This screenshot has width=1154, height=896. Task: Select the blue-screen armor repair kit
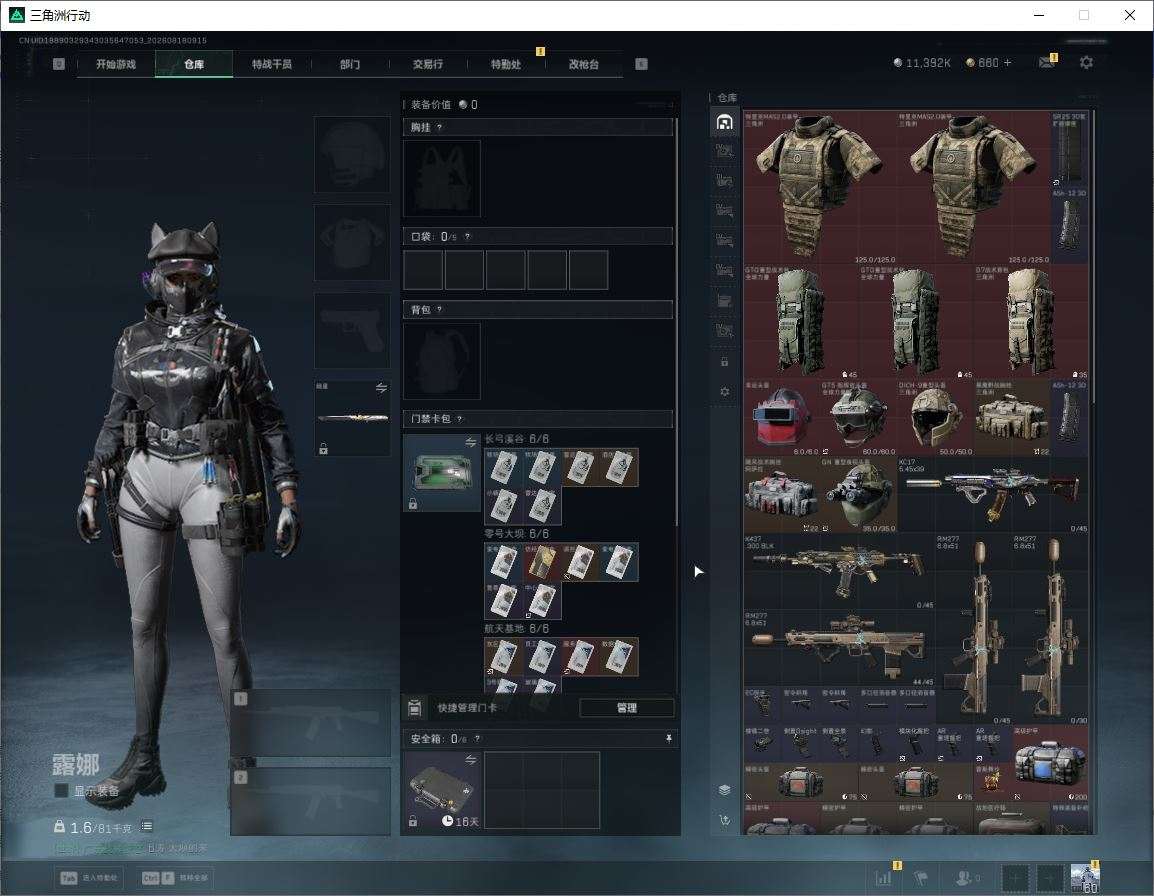(x=1050, y=763)
